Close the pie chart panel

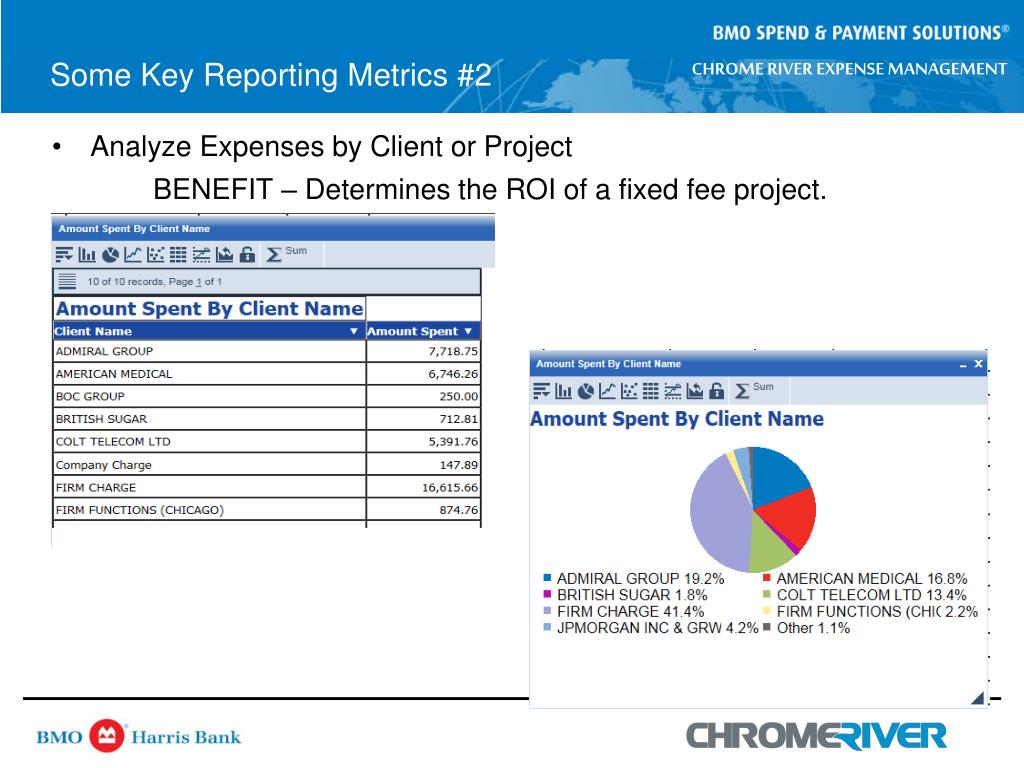(x=978, y=364)
